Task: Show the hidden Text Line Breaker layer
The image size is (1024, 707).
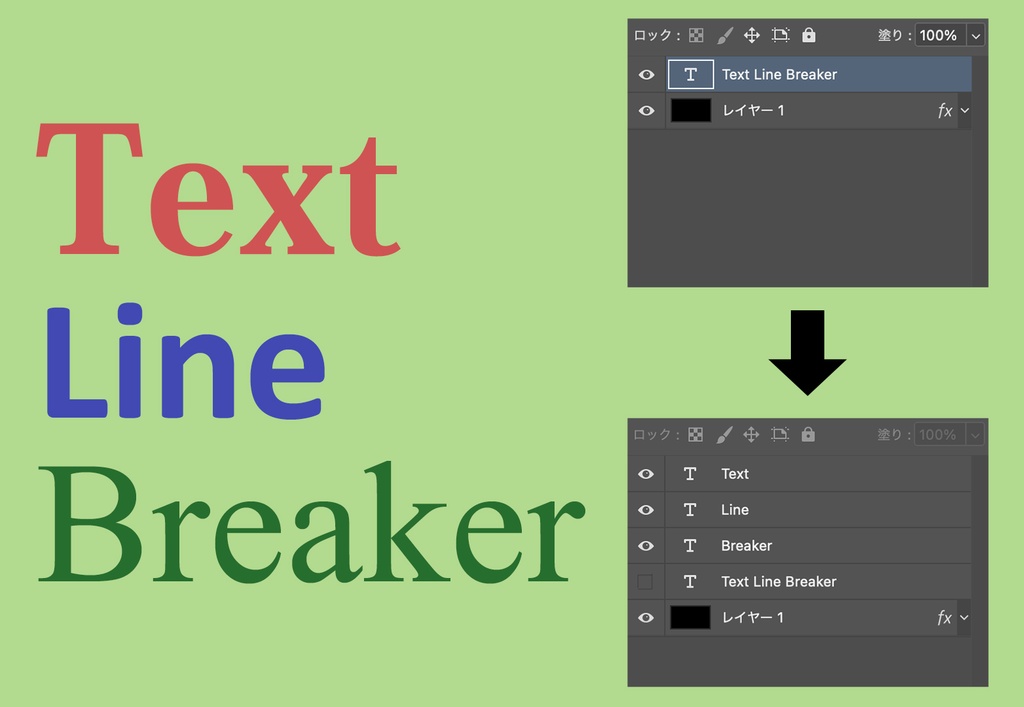Action: point(647,581)
